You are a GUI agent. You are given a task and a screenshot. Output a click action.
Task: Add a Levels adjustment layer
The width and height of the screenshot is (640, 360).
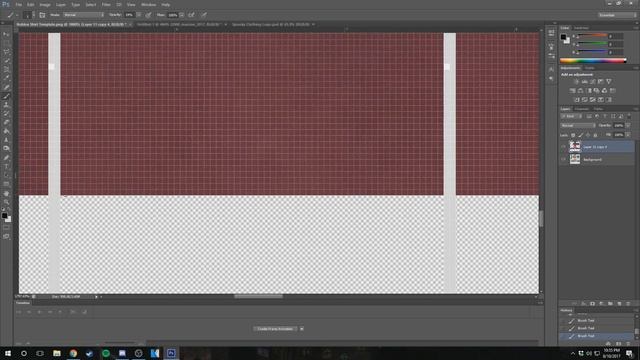click(584, 82)
